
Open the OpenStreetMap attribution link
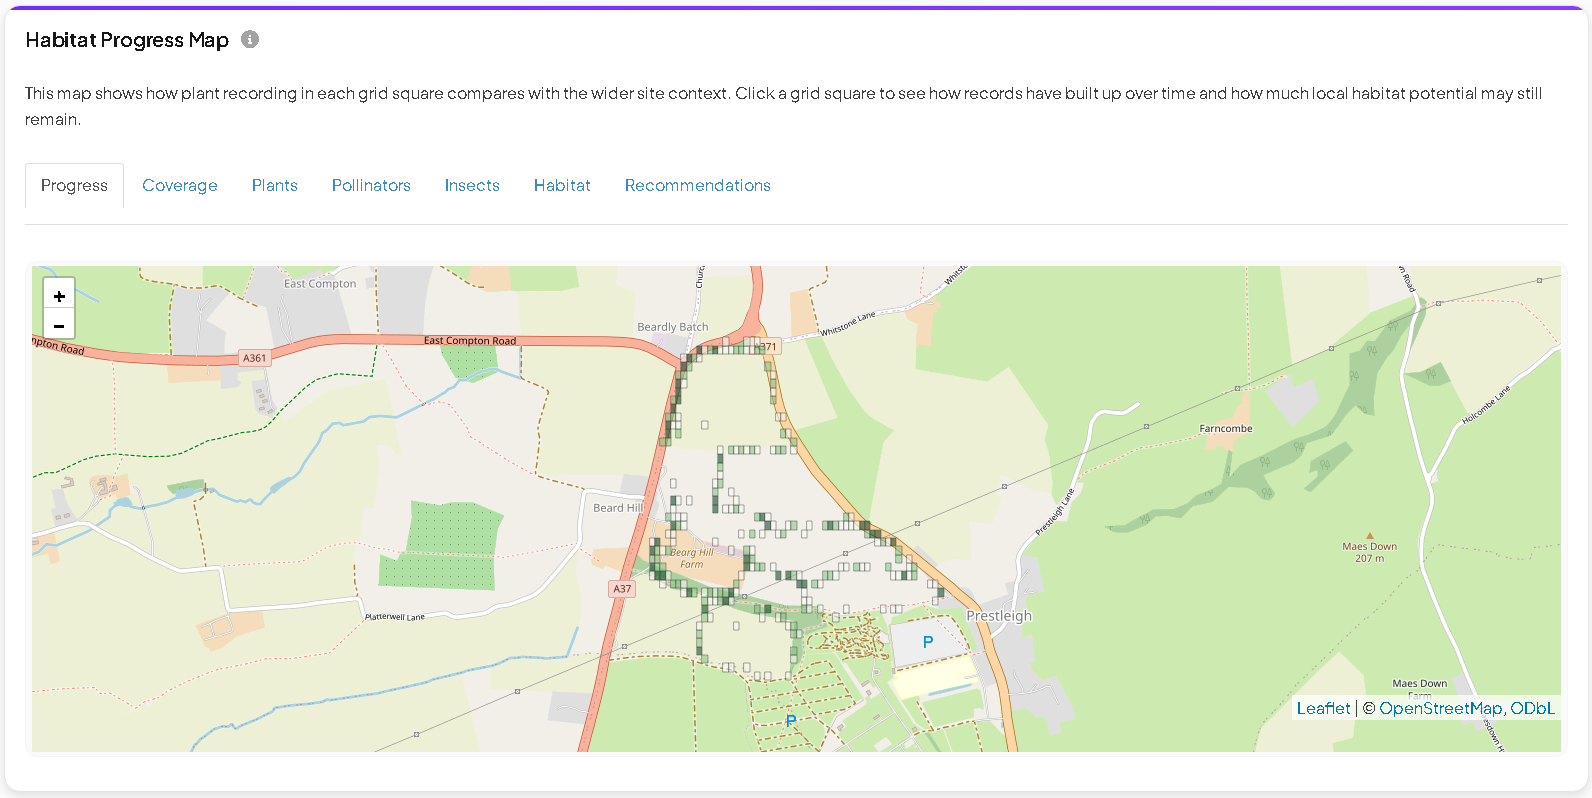(1440, 708)
